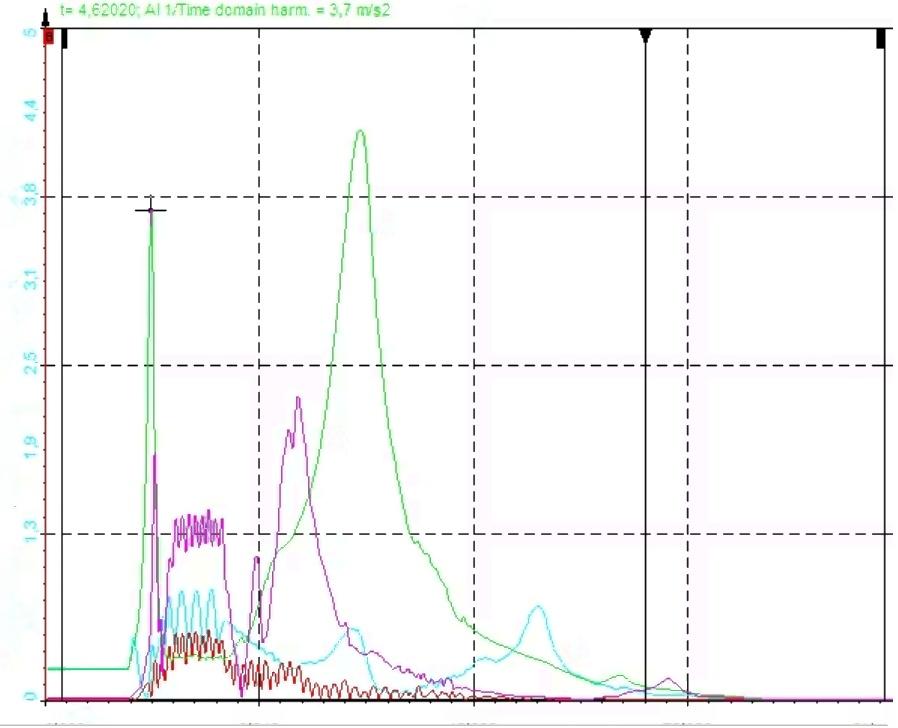Select the right black range marker at the top
898x728 pixels.
[x=881, y=38]
